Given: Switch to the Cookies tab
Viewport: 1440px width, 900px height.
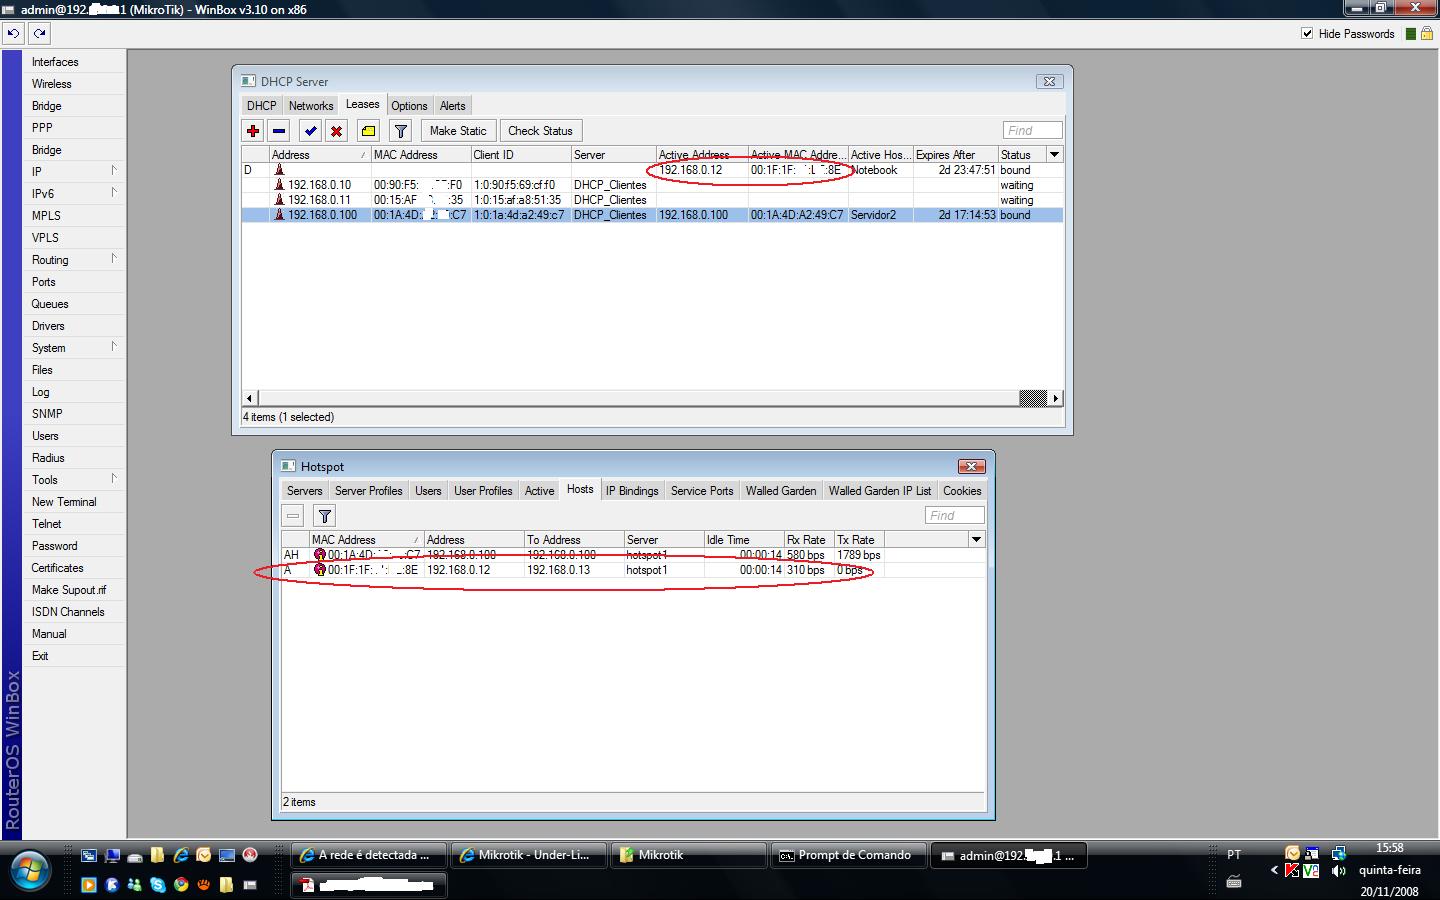Looking at the screenshot, I should tap(962, 490).
